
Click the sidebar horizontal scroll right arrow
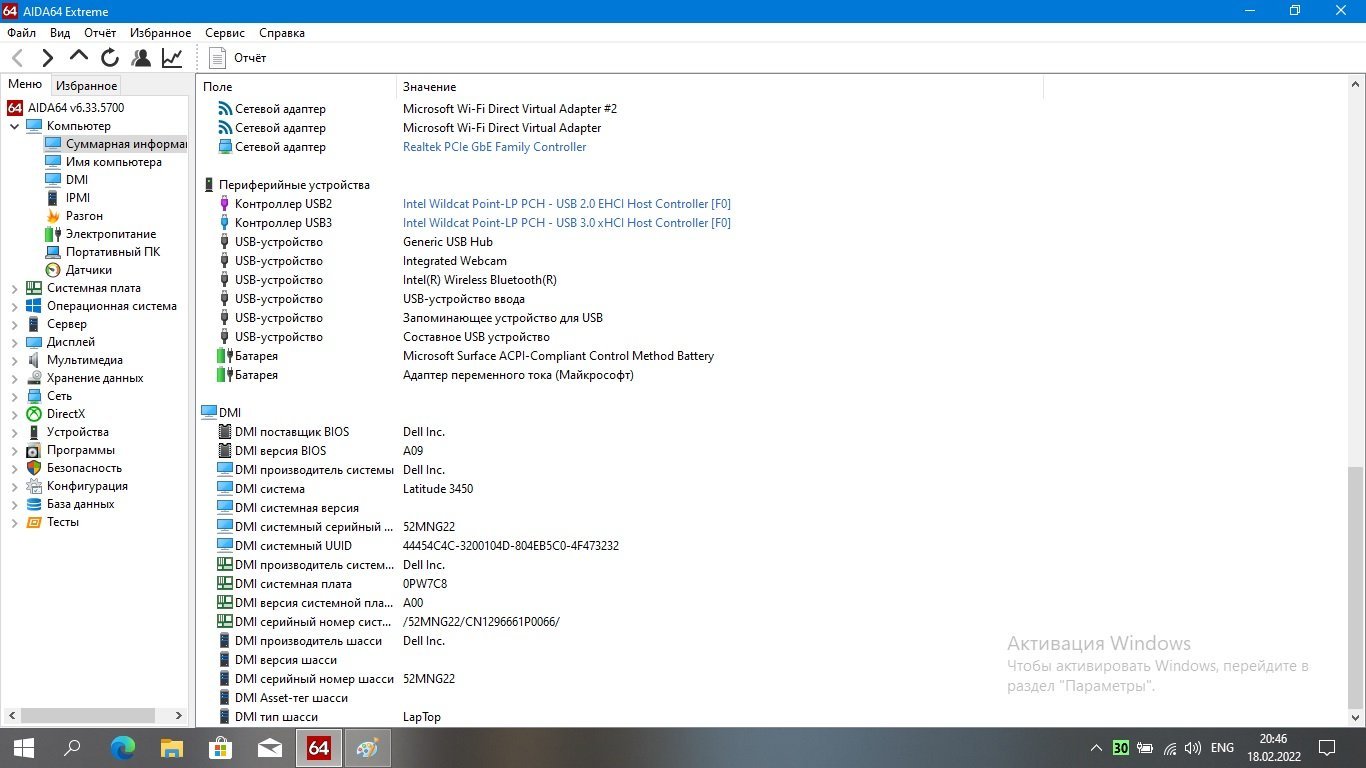coord(179,716)
